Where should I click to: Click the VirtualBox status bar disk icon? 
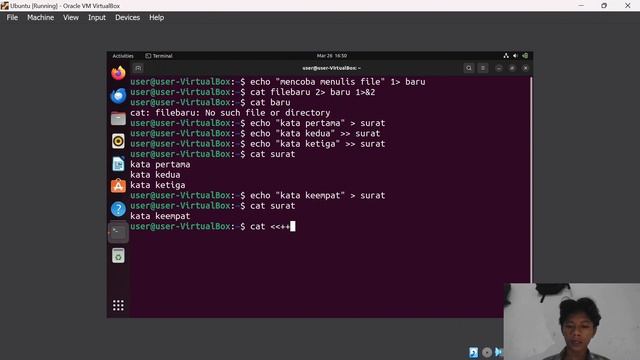(473, 352)
